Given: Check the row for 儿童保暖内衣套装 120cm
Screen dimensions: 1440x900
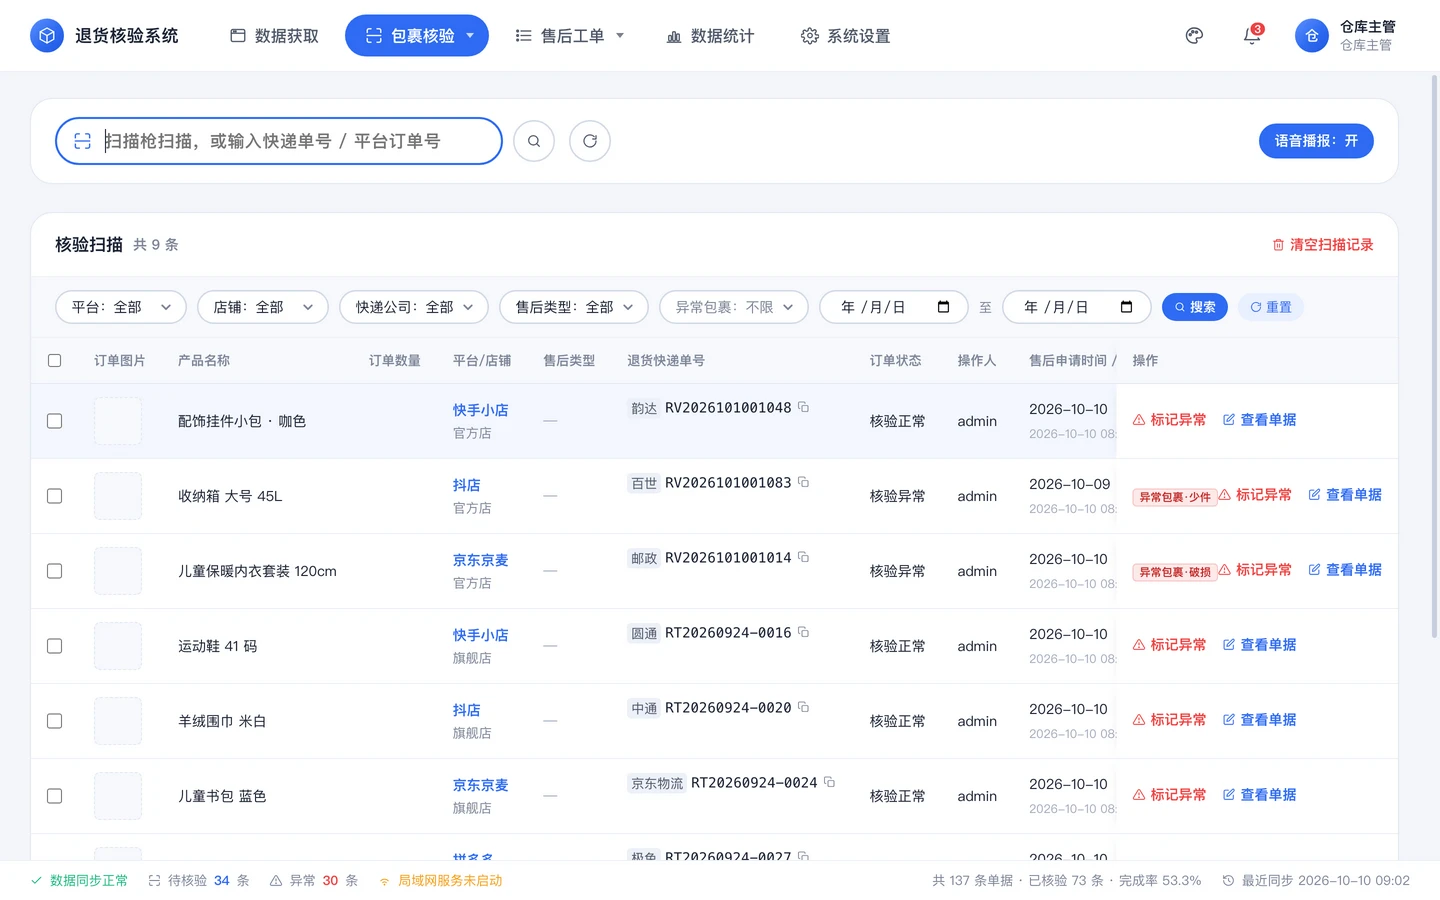Looking at the screenshot, I should pyautogui.click(x=55, y=571).
